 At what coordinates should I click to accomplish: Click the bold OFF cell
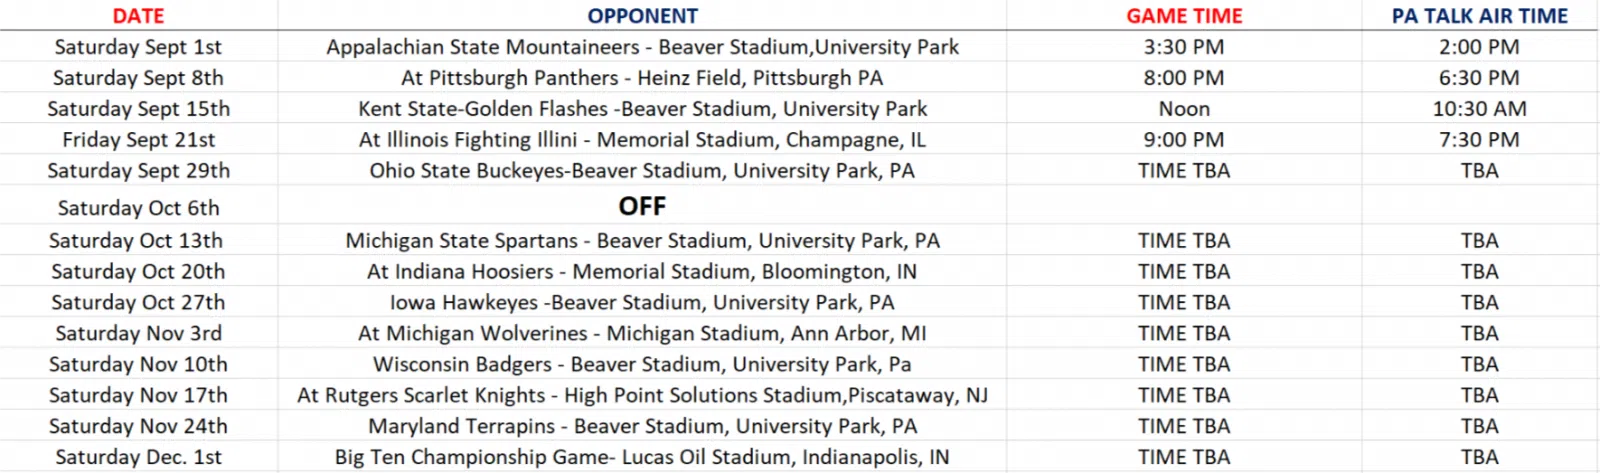(x=642, y=206)
